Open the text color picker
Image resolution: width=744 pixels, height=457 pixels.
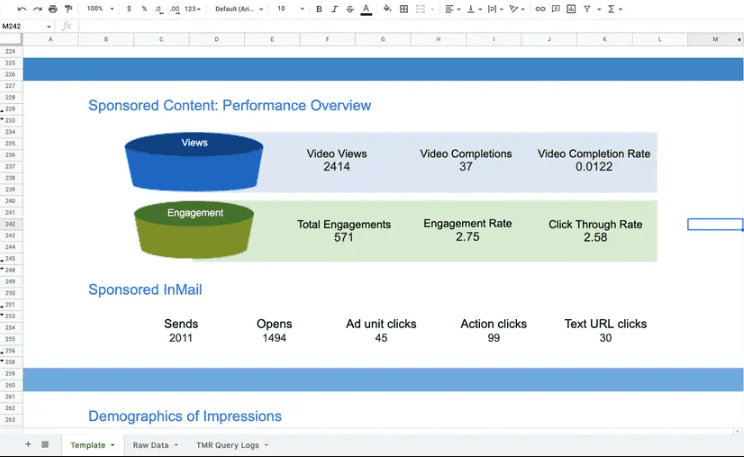[366, 9]
